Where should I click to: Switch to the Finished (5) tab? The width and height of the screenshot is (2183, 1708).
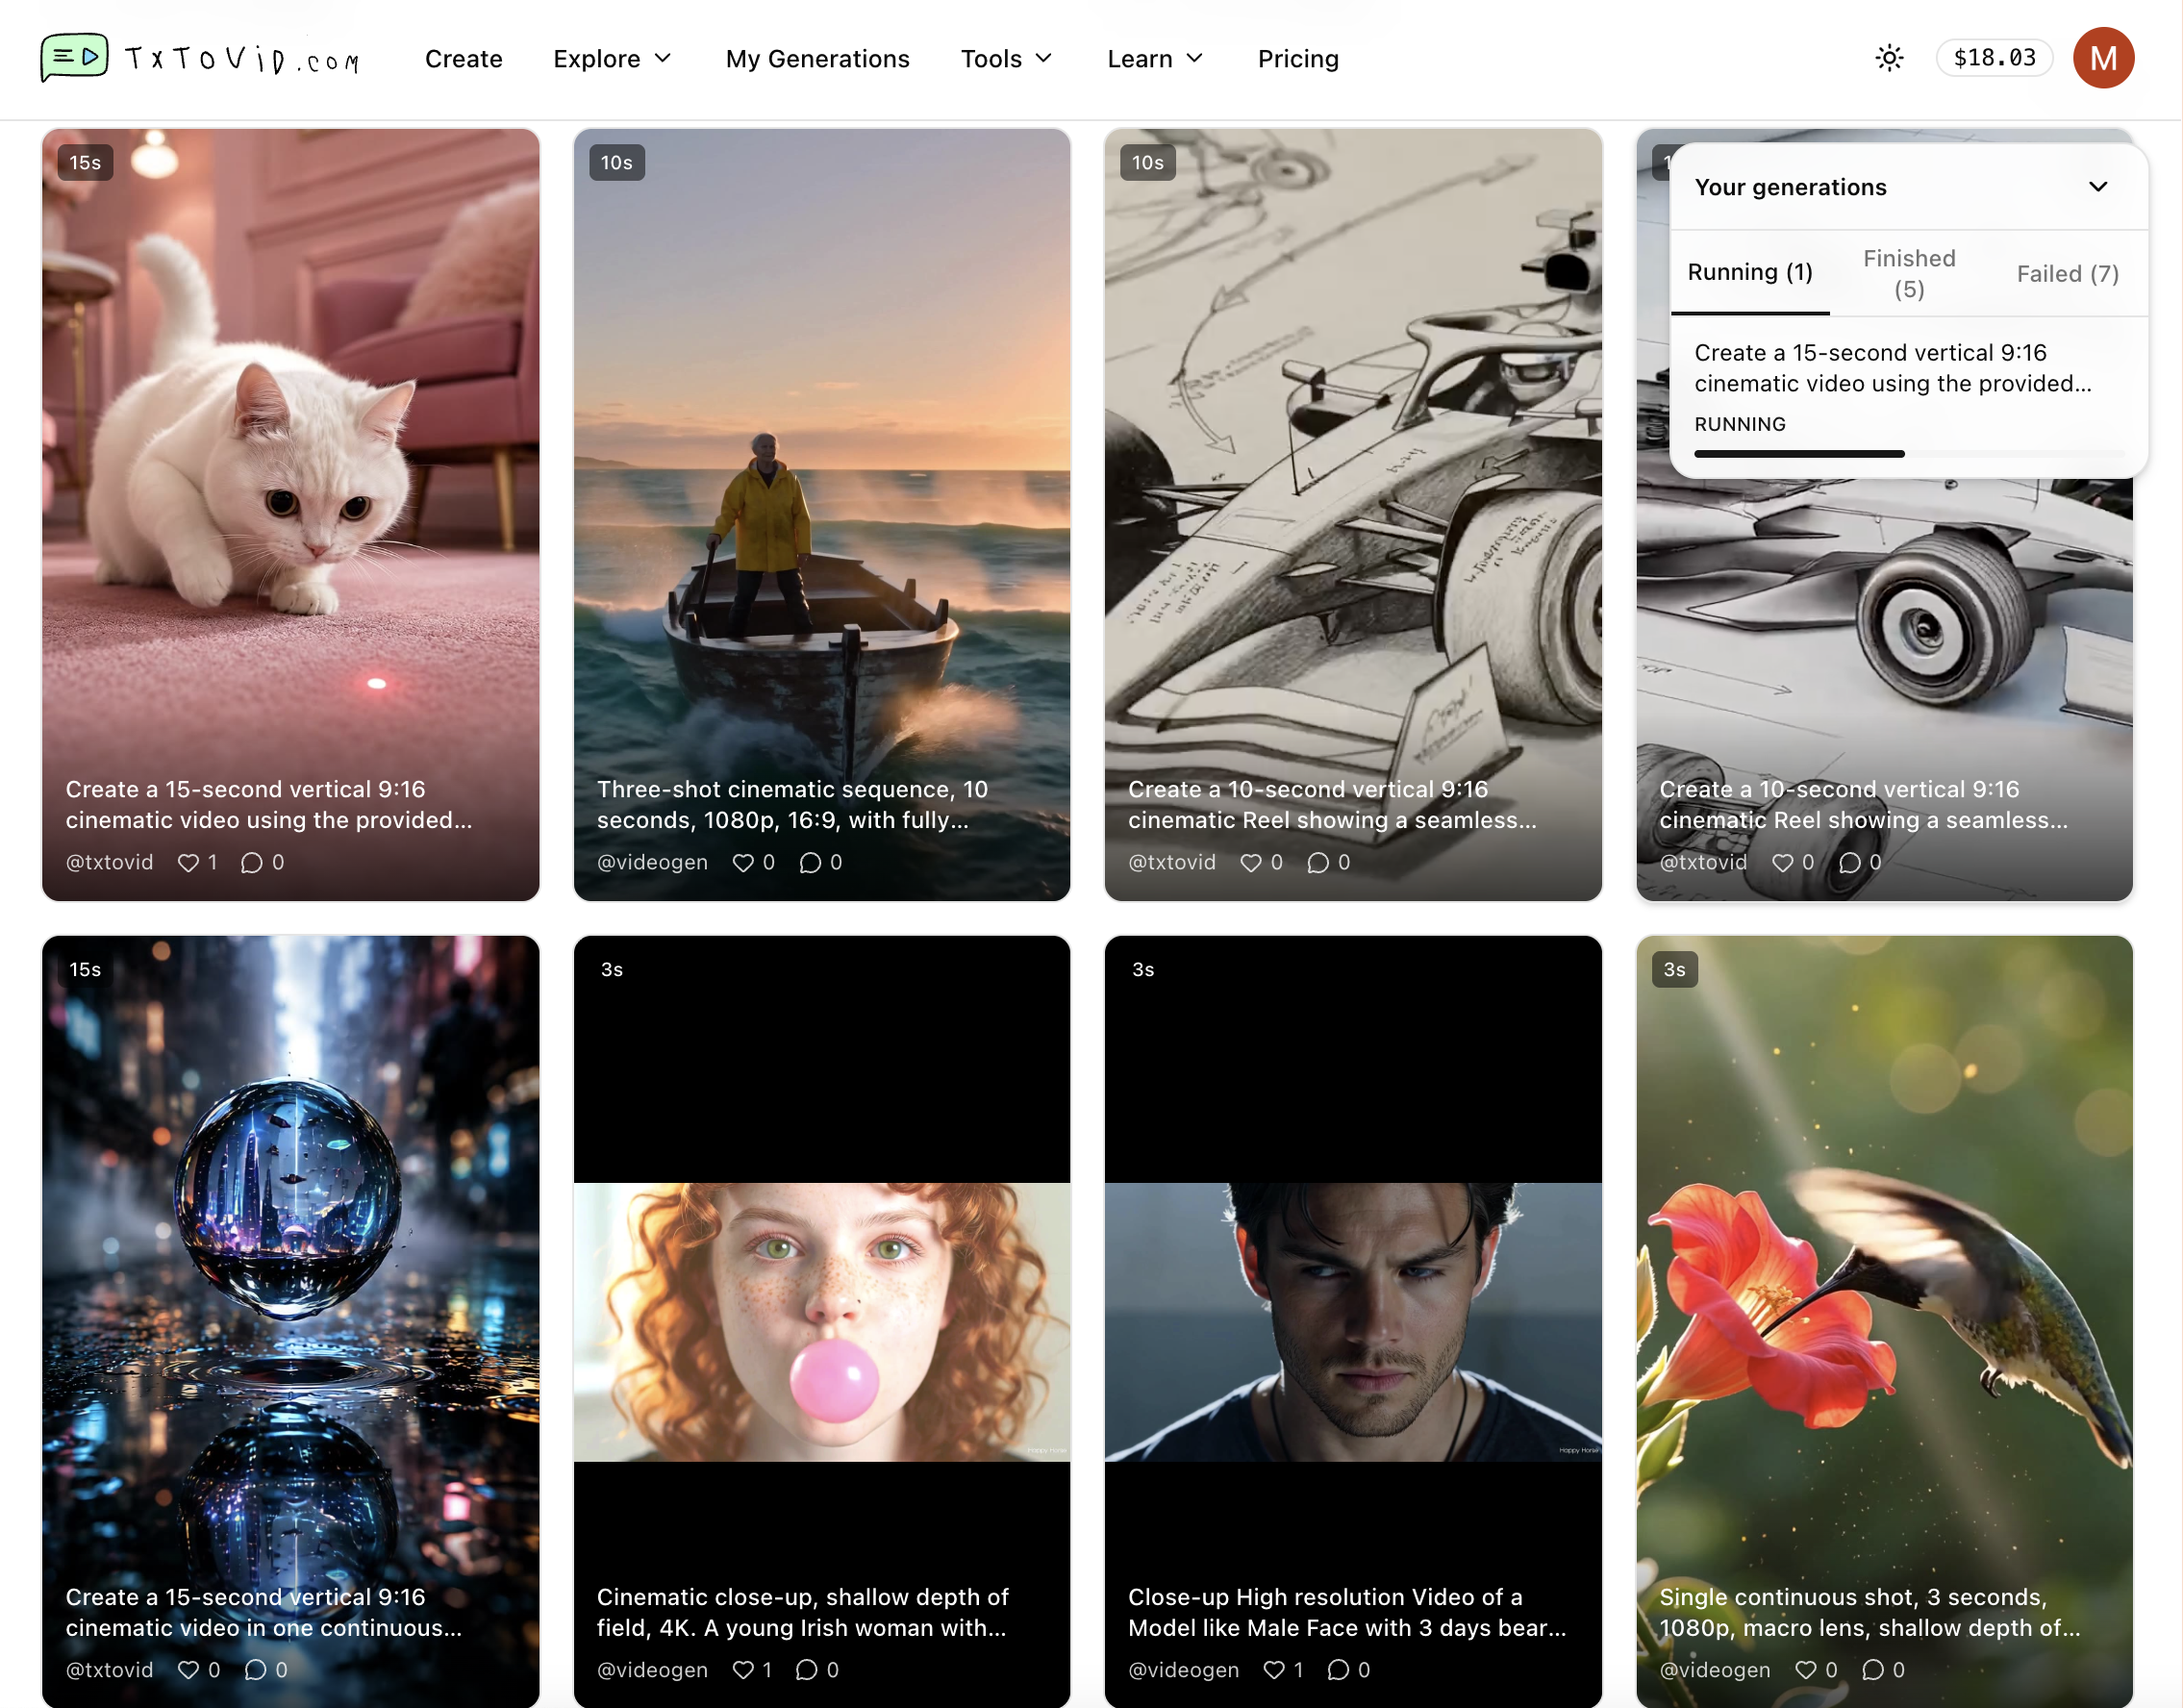point(1909,273)
